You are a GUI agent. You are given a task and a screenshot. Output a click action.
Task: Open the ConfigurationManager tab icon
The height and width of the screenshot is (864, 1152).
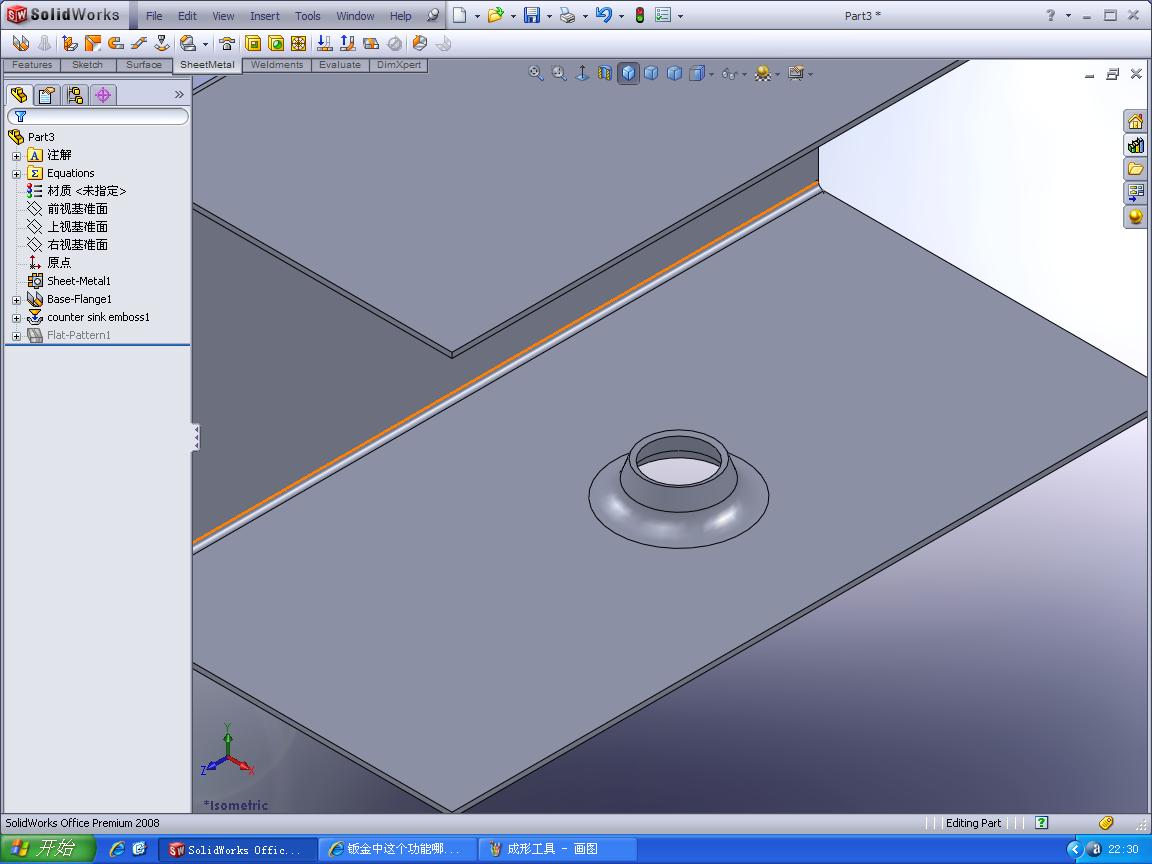[75, 95]
